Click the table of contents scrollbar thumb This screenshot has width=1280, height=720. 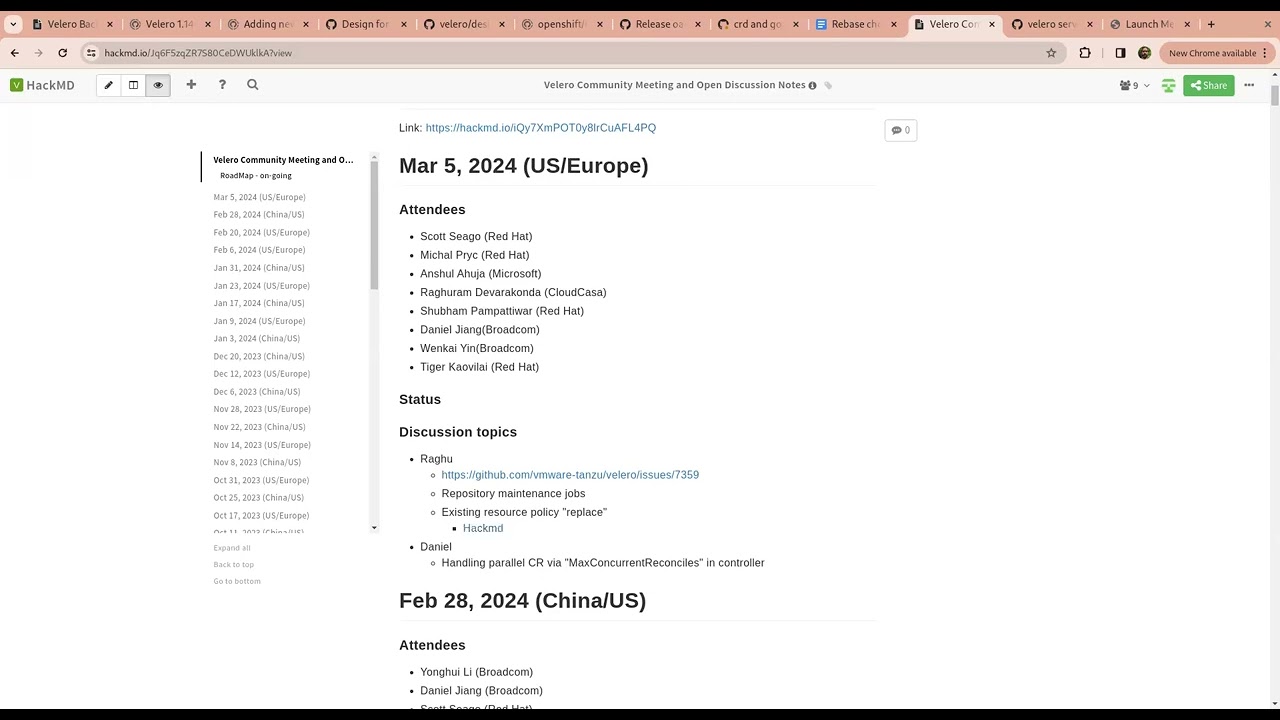coord(375,225)
